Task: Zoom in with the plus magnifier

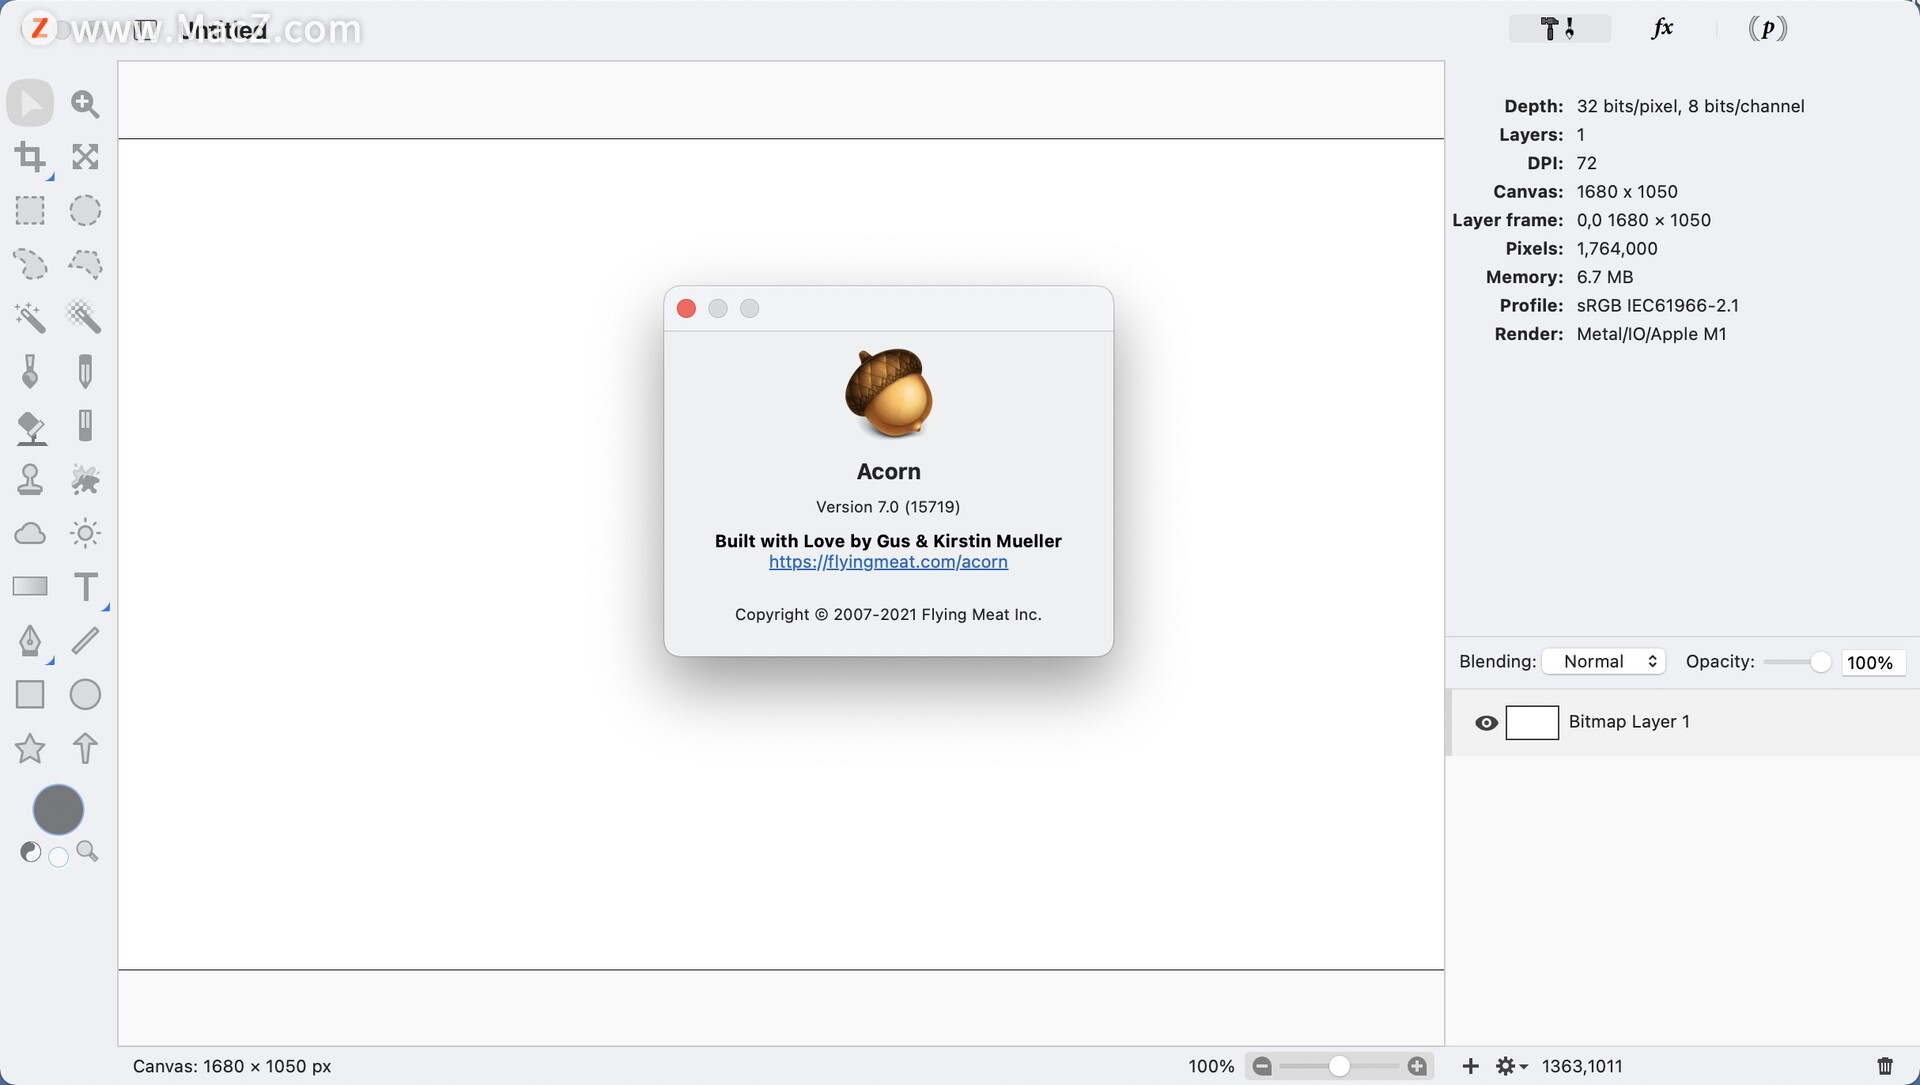Action: pos(1417,1066)
